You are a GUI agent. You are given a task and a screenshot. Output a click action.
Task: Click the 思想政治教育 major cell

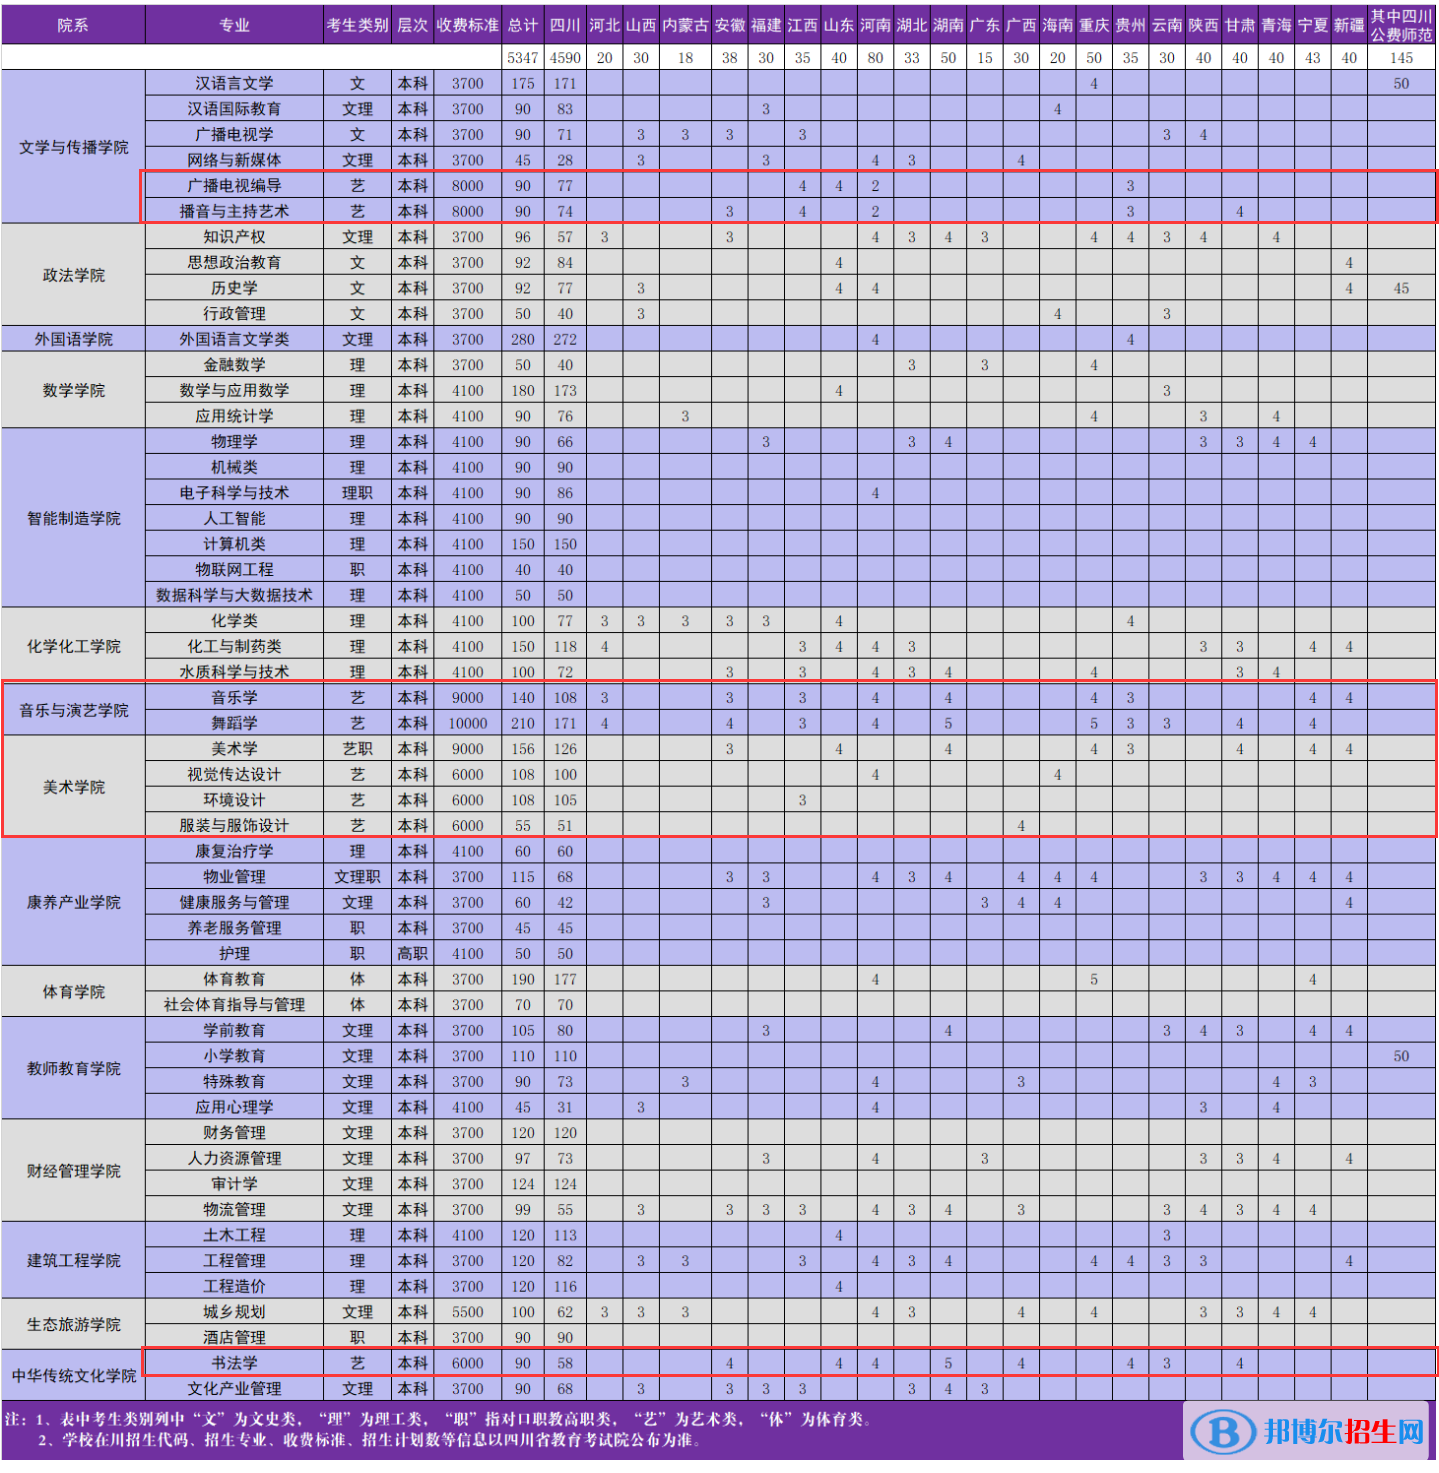coord(234,262)
